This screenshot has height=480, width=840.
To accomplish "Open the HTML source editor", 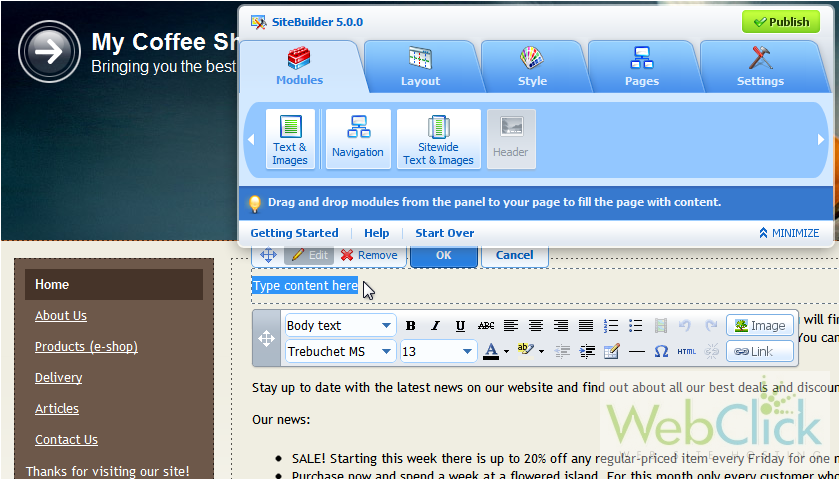I will pos(686,351).
